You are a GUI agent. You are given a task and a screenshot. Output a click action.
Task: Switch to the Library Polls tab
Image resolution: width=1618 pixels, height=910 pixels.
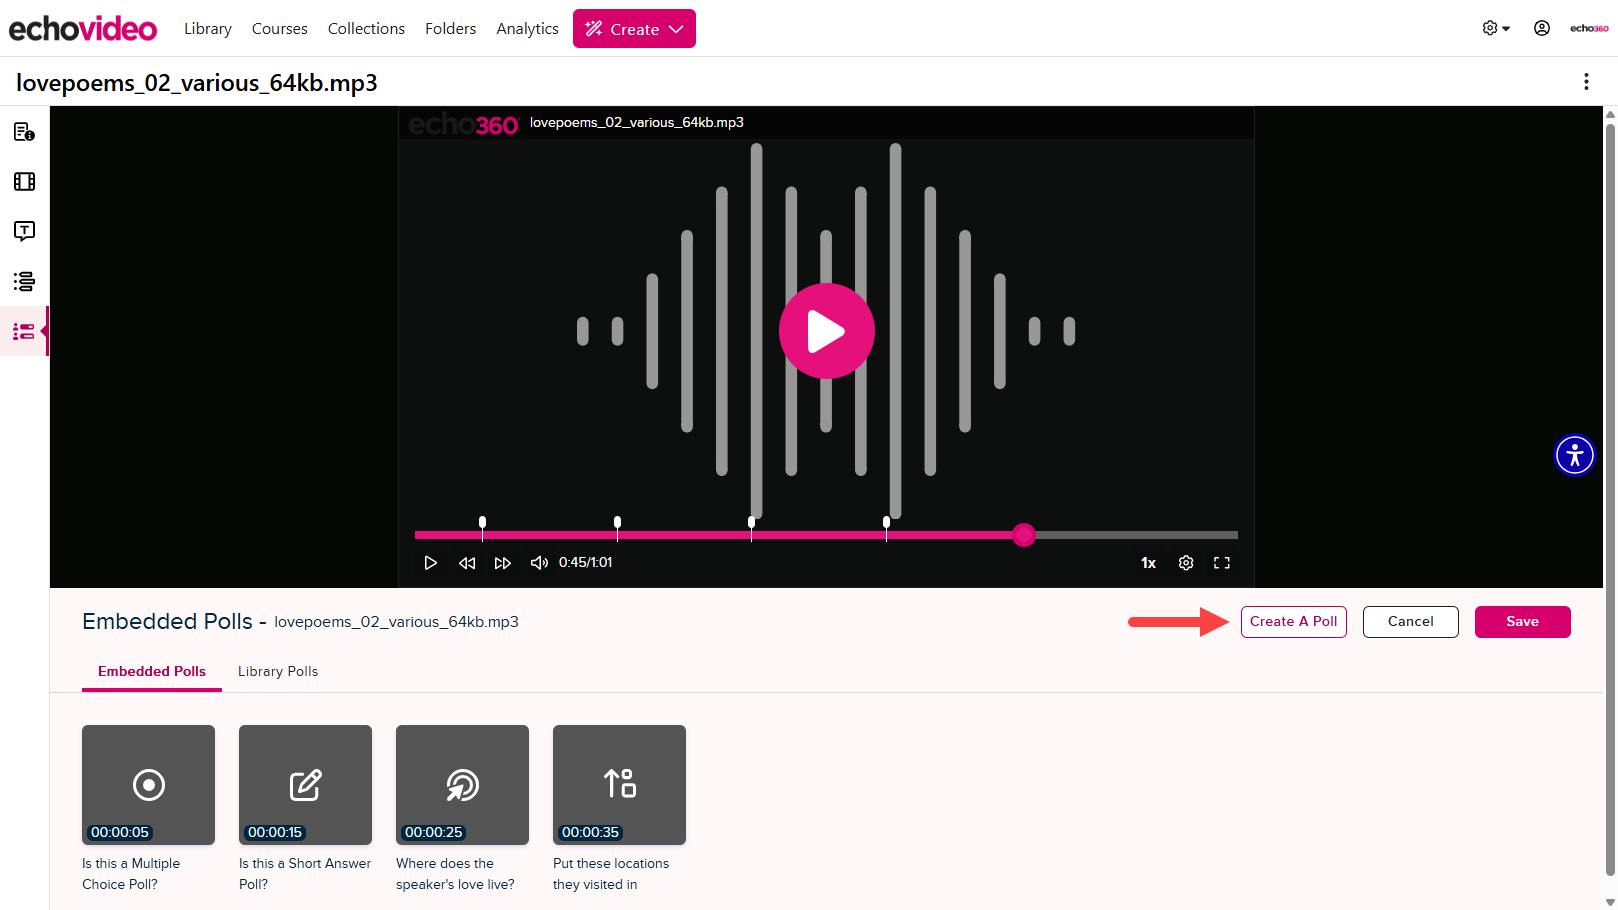click(278, 671)
